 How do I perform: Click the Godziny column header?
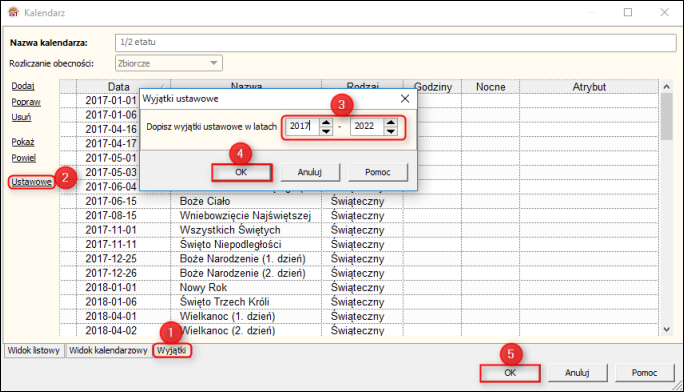point(432,87)
